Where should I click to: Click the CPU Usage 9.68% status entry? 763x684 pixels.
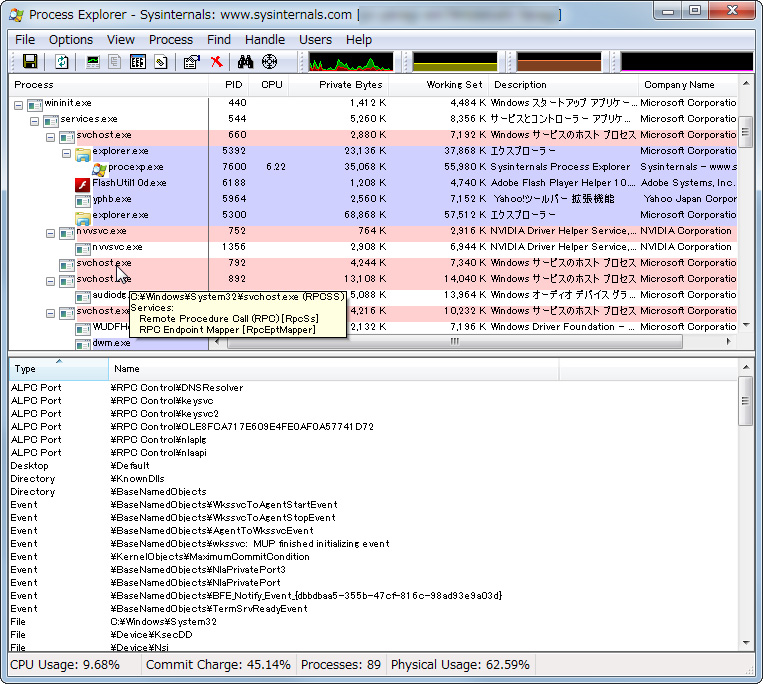click(65, 665)
